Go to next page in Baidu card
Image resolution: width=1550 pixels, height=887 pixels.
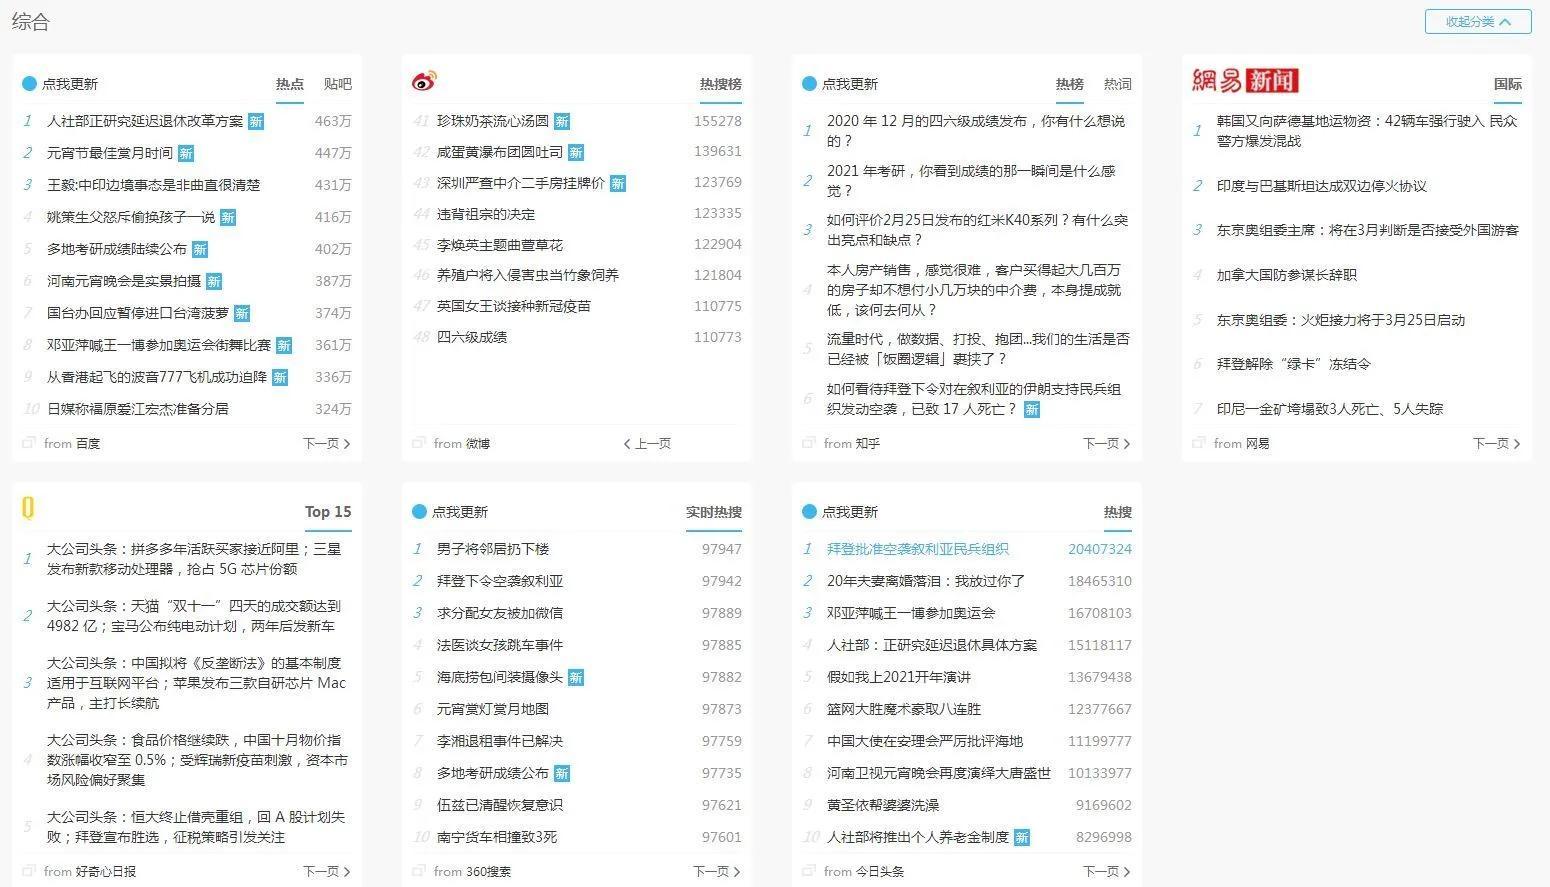[x=327, y=443]
